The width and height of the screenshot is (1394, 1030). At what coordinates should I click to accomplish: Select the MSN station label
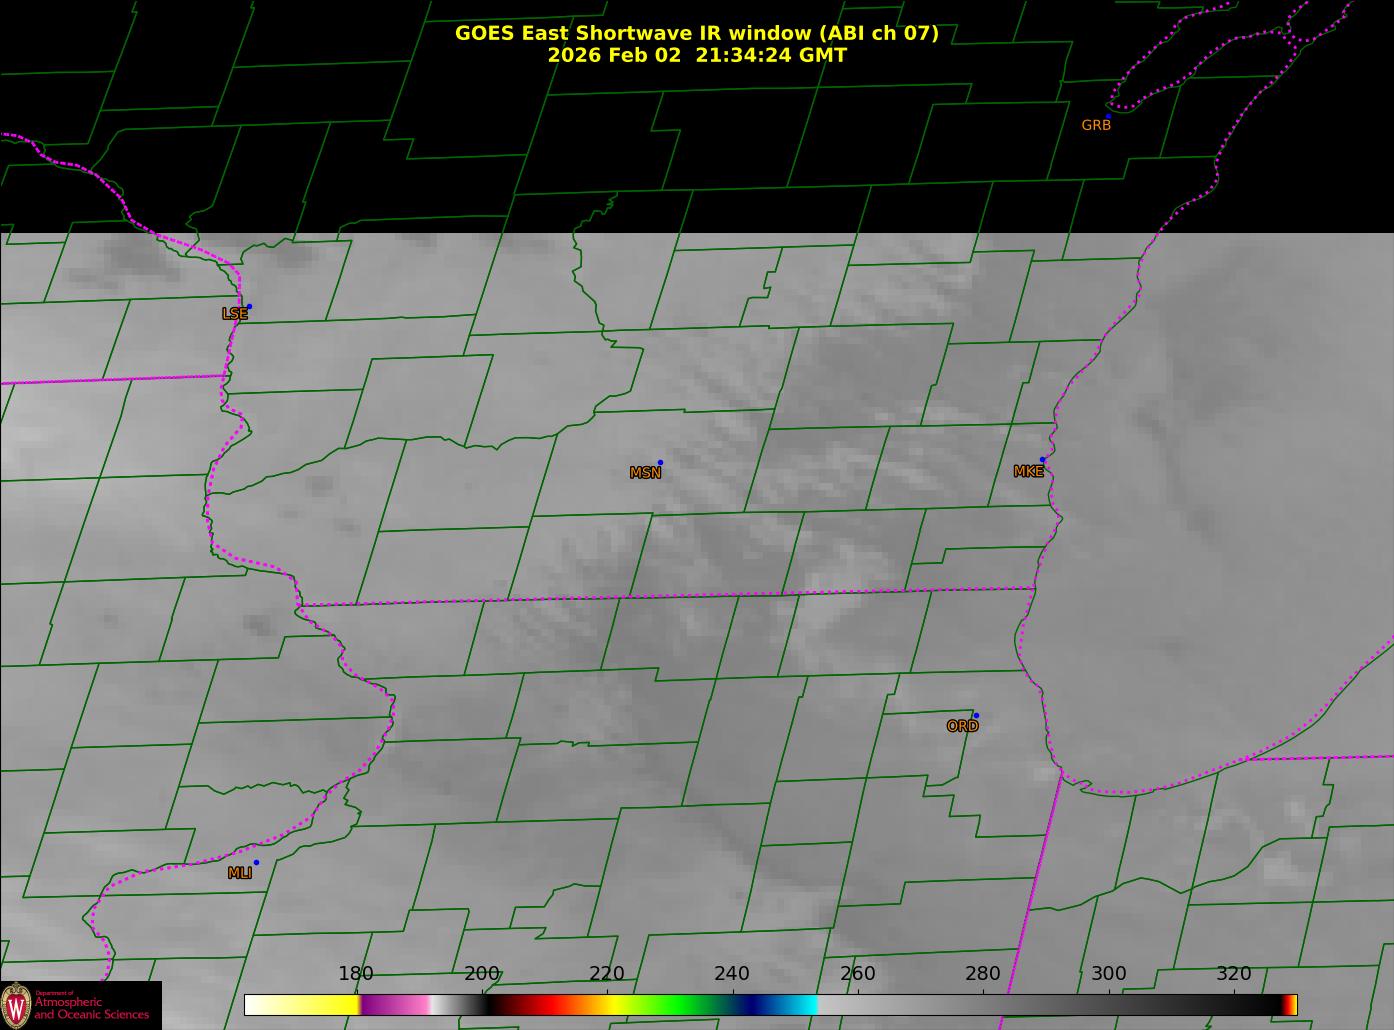click(645, 473)
